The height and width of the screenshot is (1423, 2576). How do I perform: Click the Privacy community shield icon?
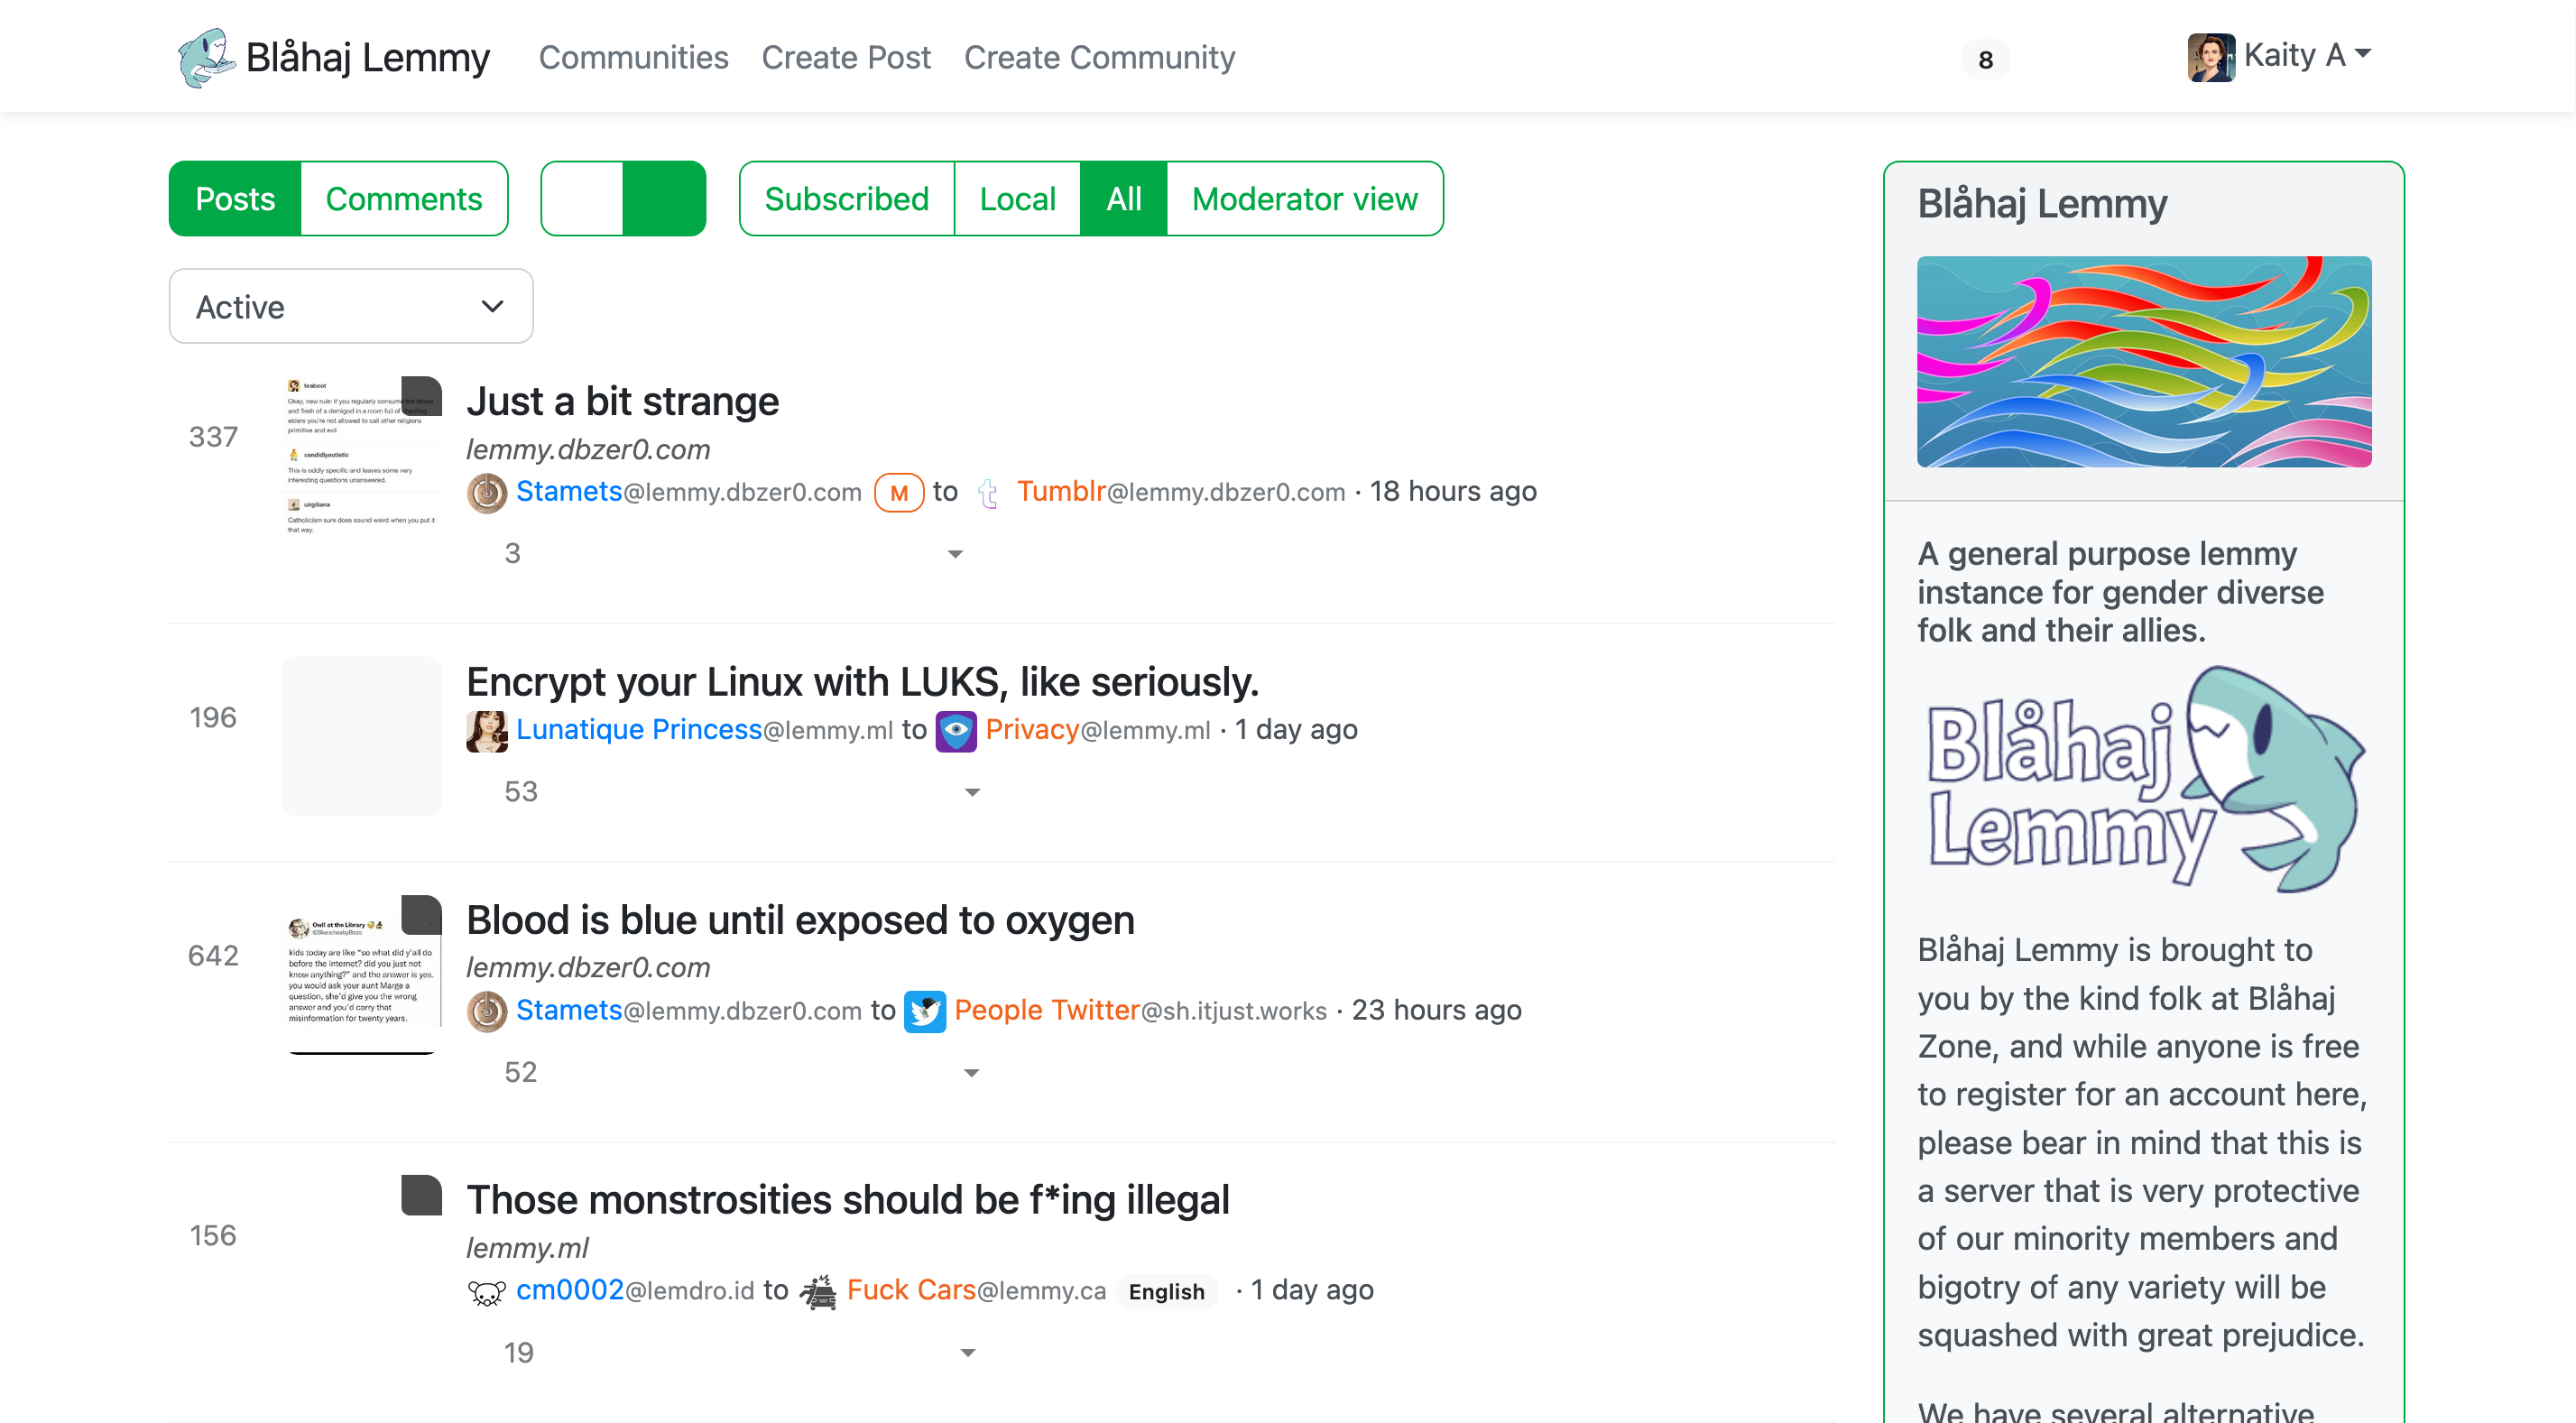(956, 731)
